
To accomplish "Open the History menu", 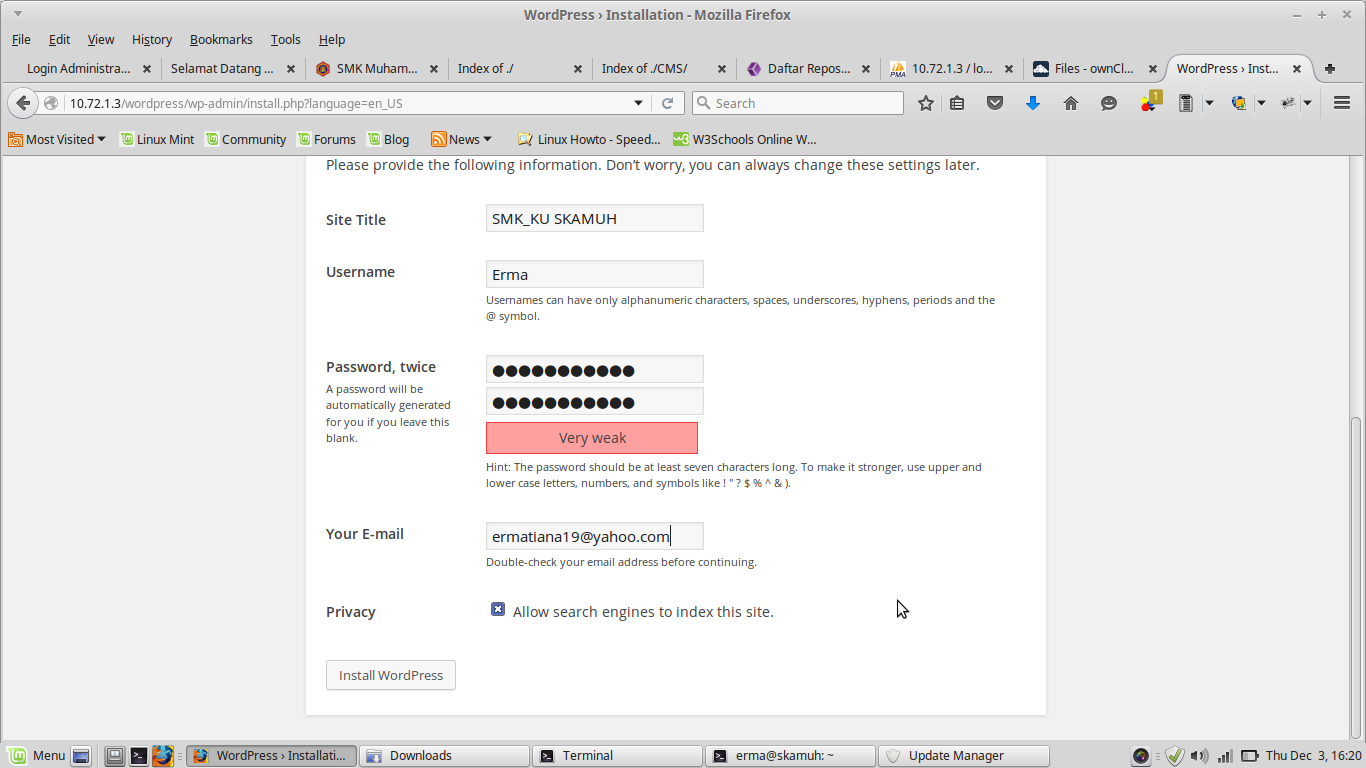I will 152,40.
